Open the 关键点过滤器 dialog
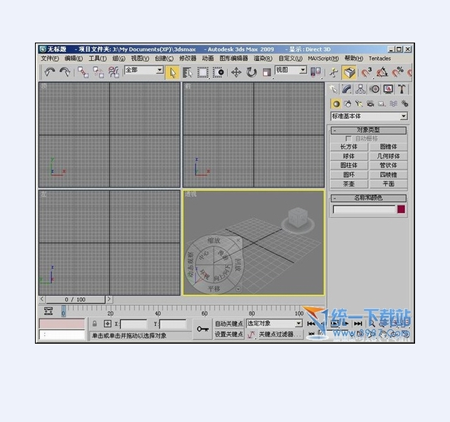The height and width of the screenshot is (422, 450). (280, 334)
